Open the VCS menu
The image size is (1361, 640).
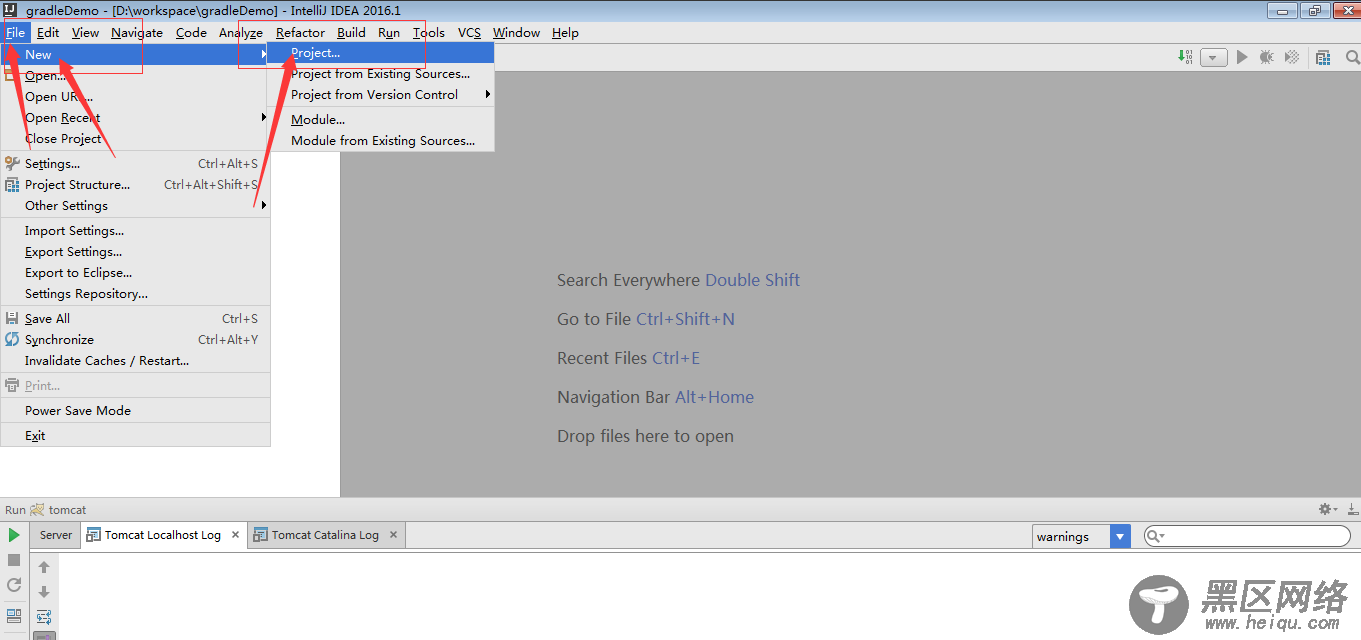click(x=469, y=32)
